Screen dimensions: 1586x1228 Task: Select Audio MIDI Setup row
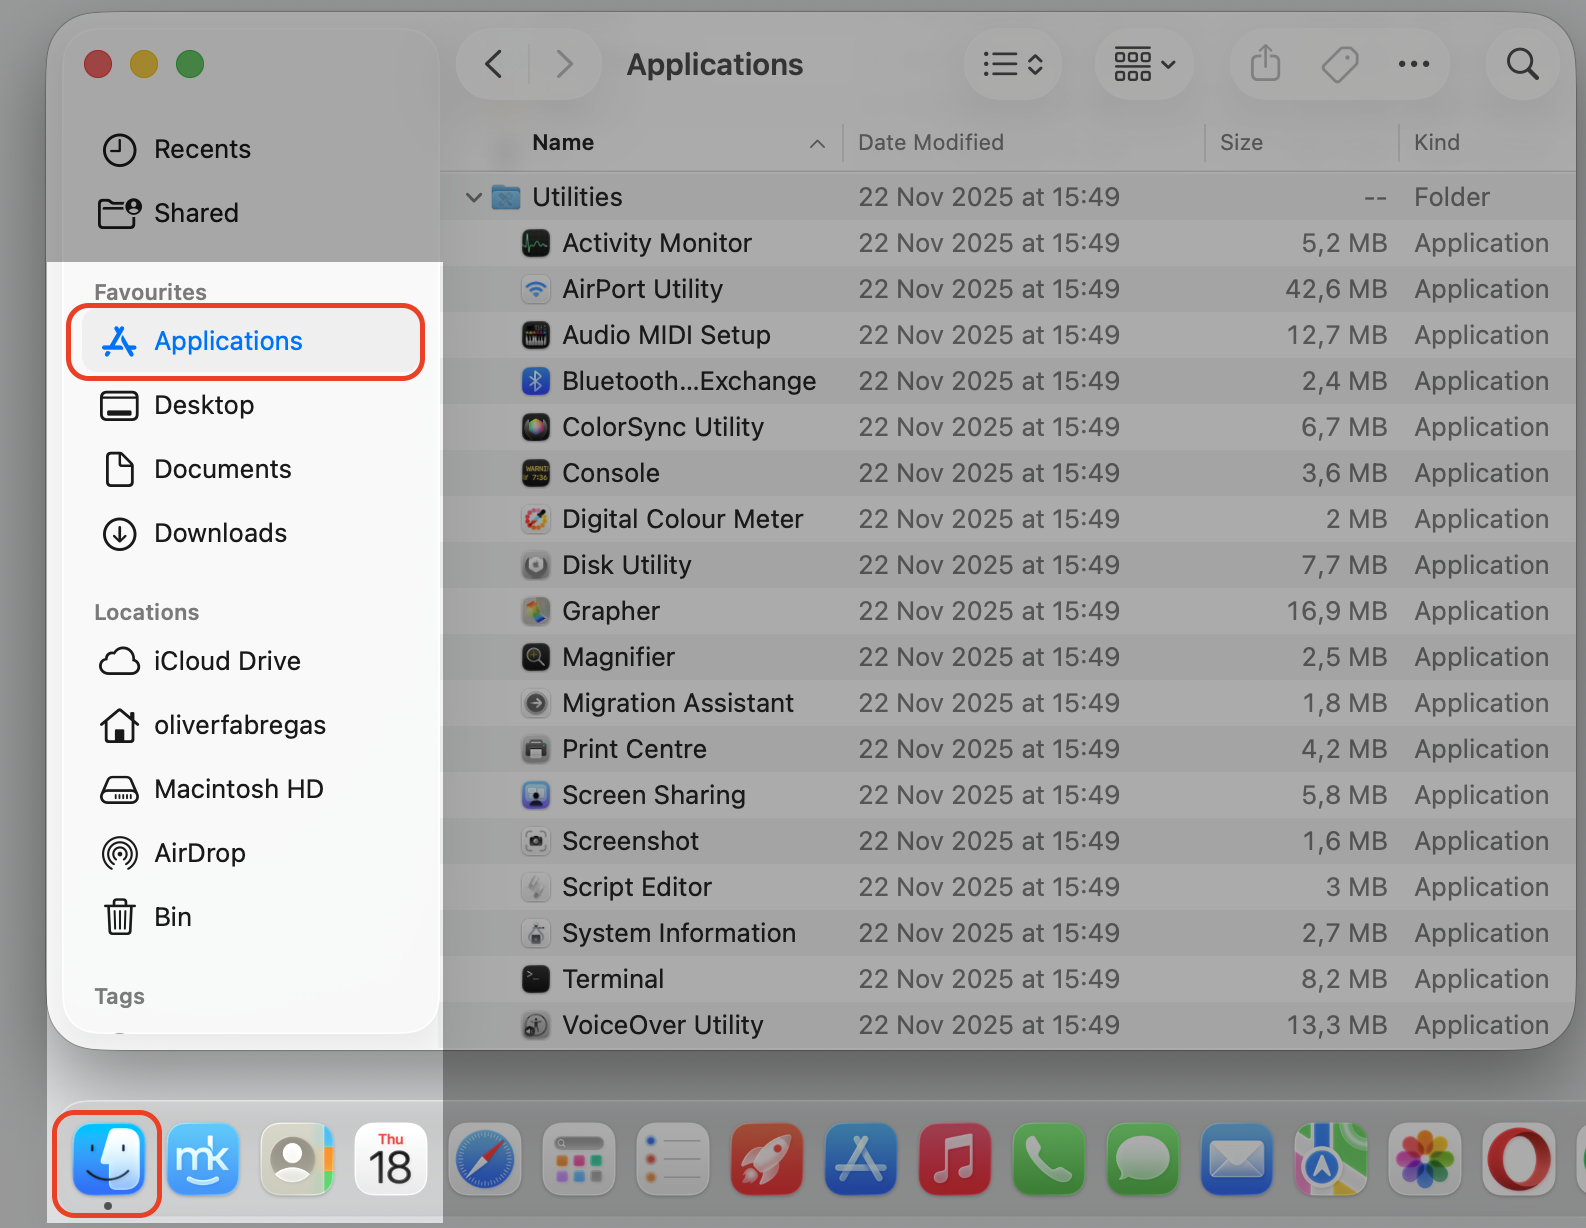1008,335
